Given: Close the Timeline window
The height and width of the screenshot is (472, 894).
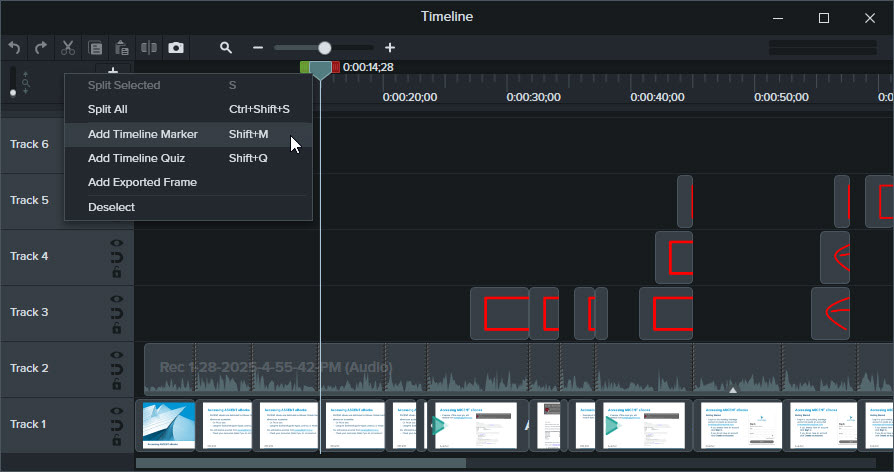Looking at the screenshot, I should point(869,18).
